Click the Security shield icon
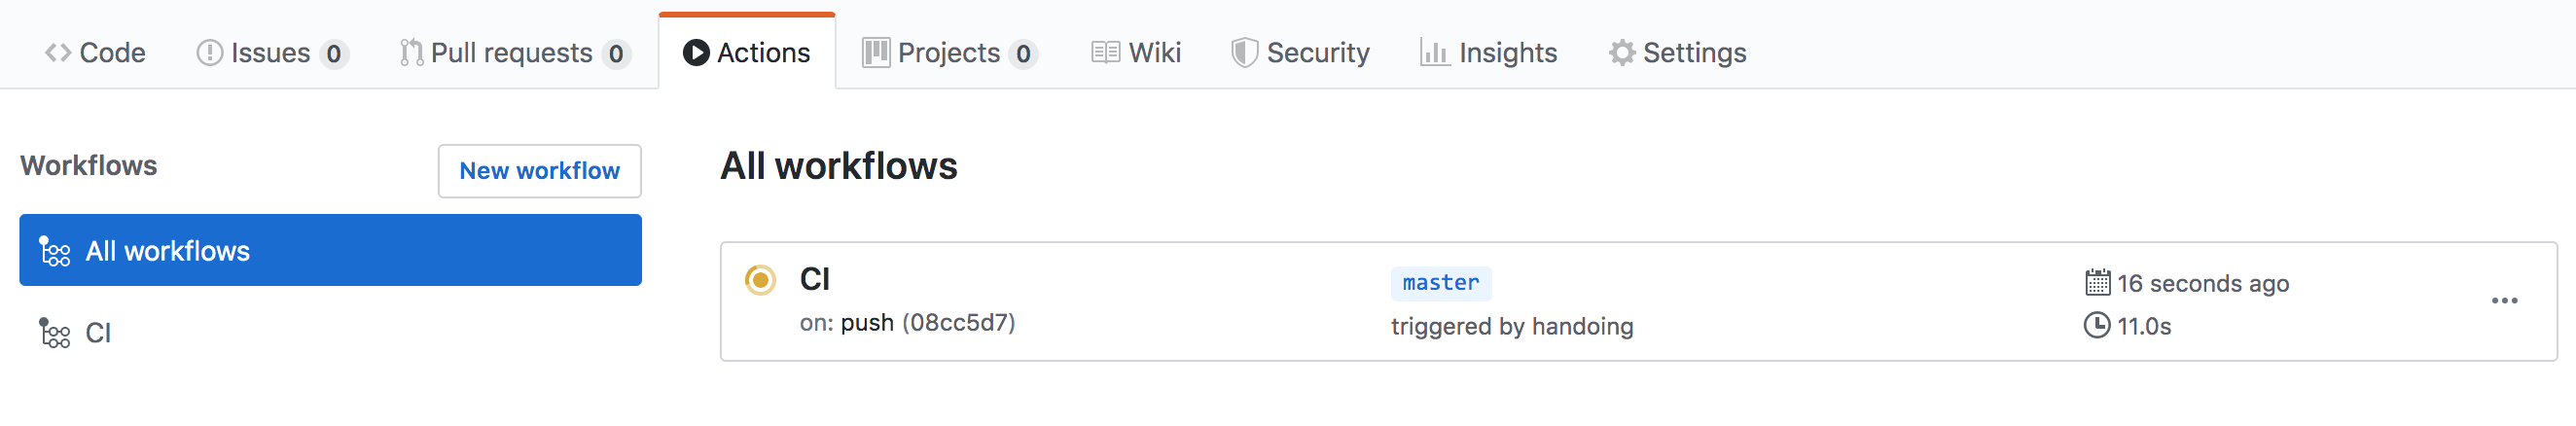The height and width of the screenshot is (426, 2576). pyautogui.click(x=1244, y=52)
